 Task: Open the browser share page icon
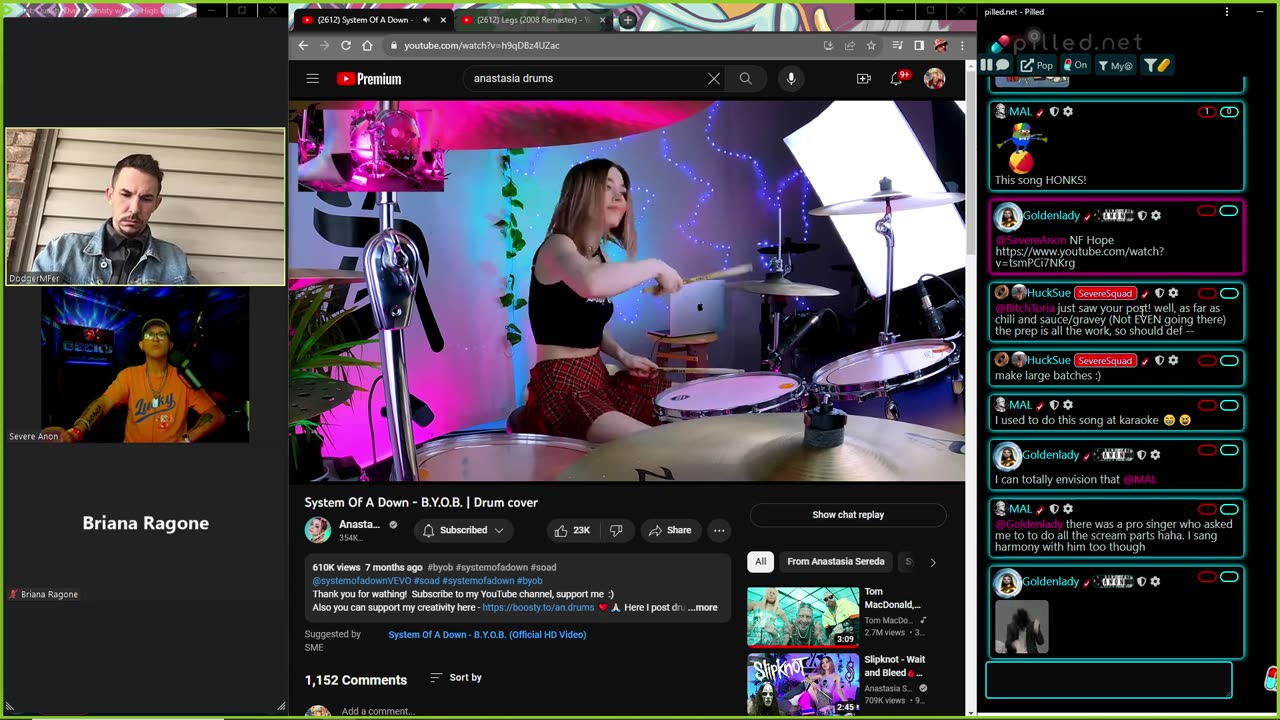pos(850,45)
